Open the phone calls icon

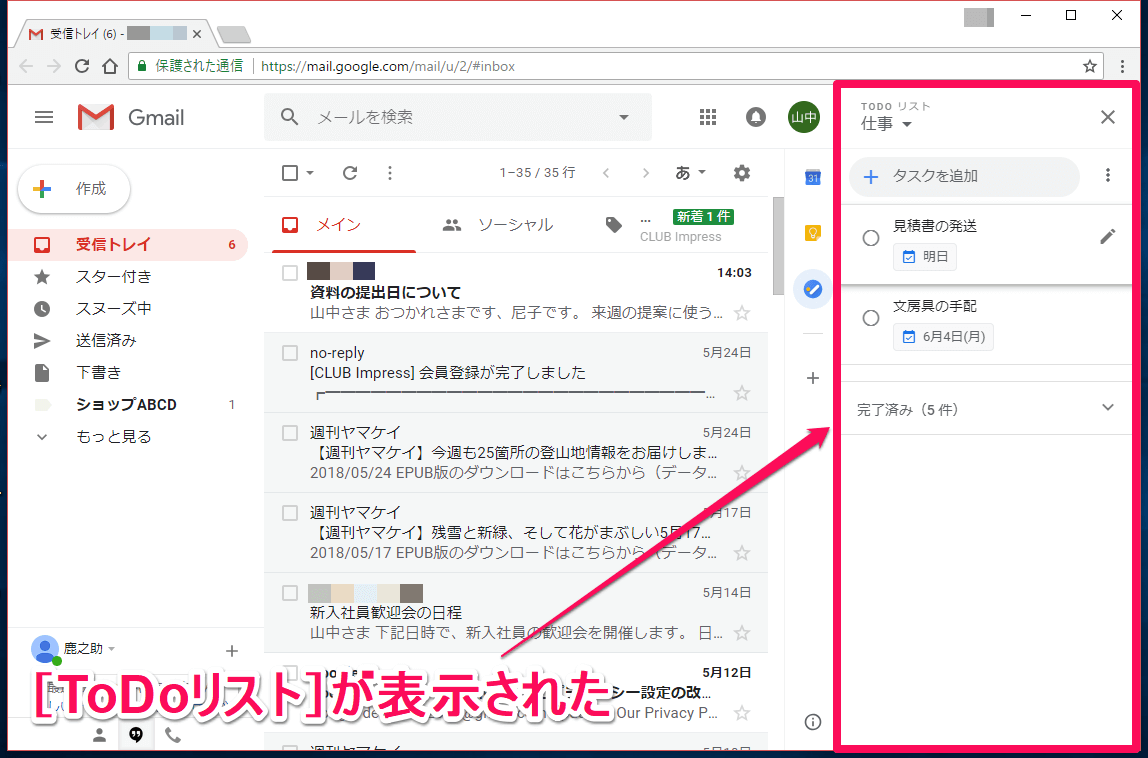pos(173,735)
